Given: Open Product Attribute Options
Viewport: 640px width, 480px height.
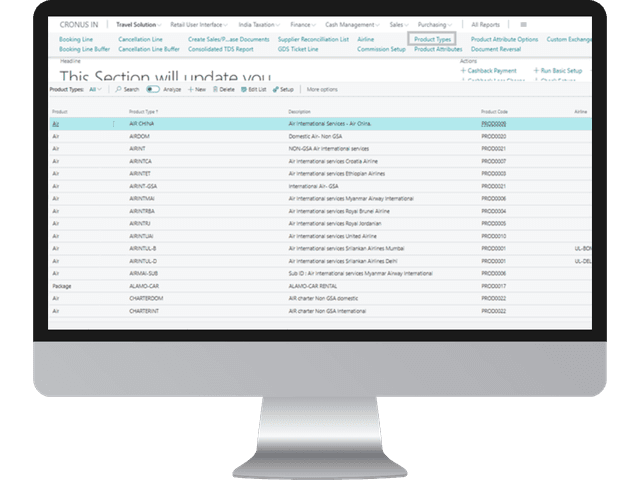Looking at the screenshot, I should [x=504, y=40].
